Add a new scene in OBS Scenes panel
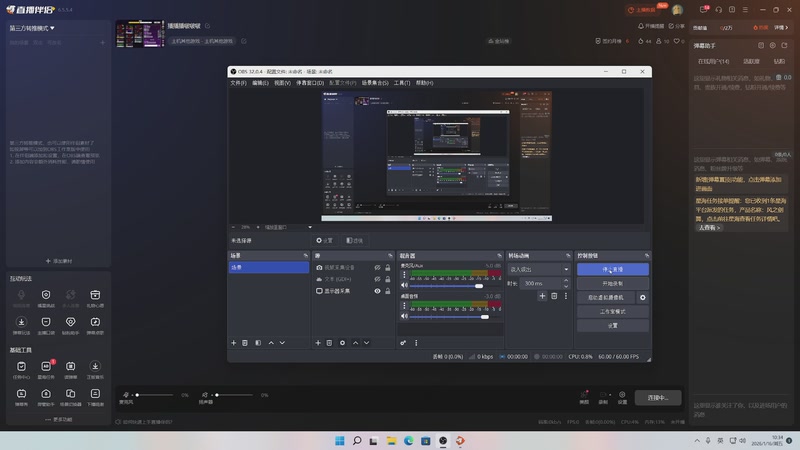800x450 pixels. click(x=234, y=343)
